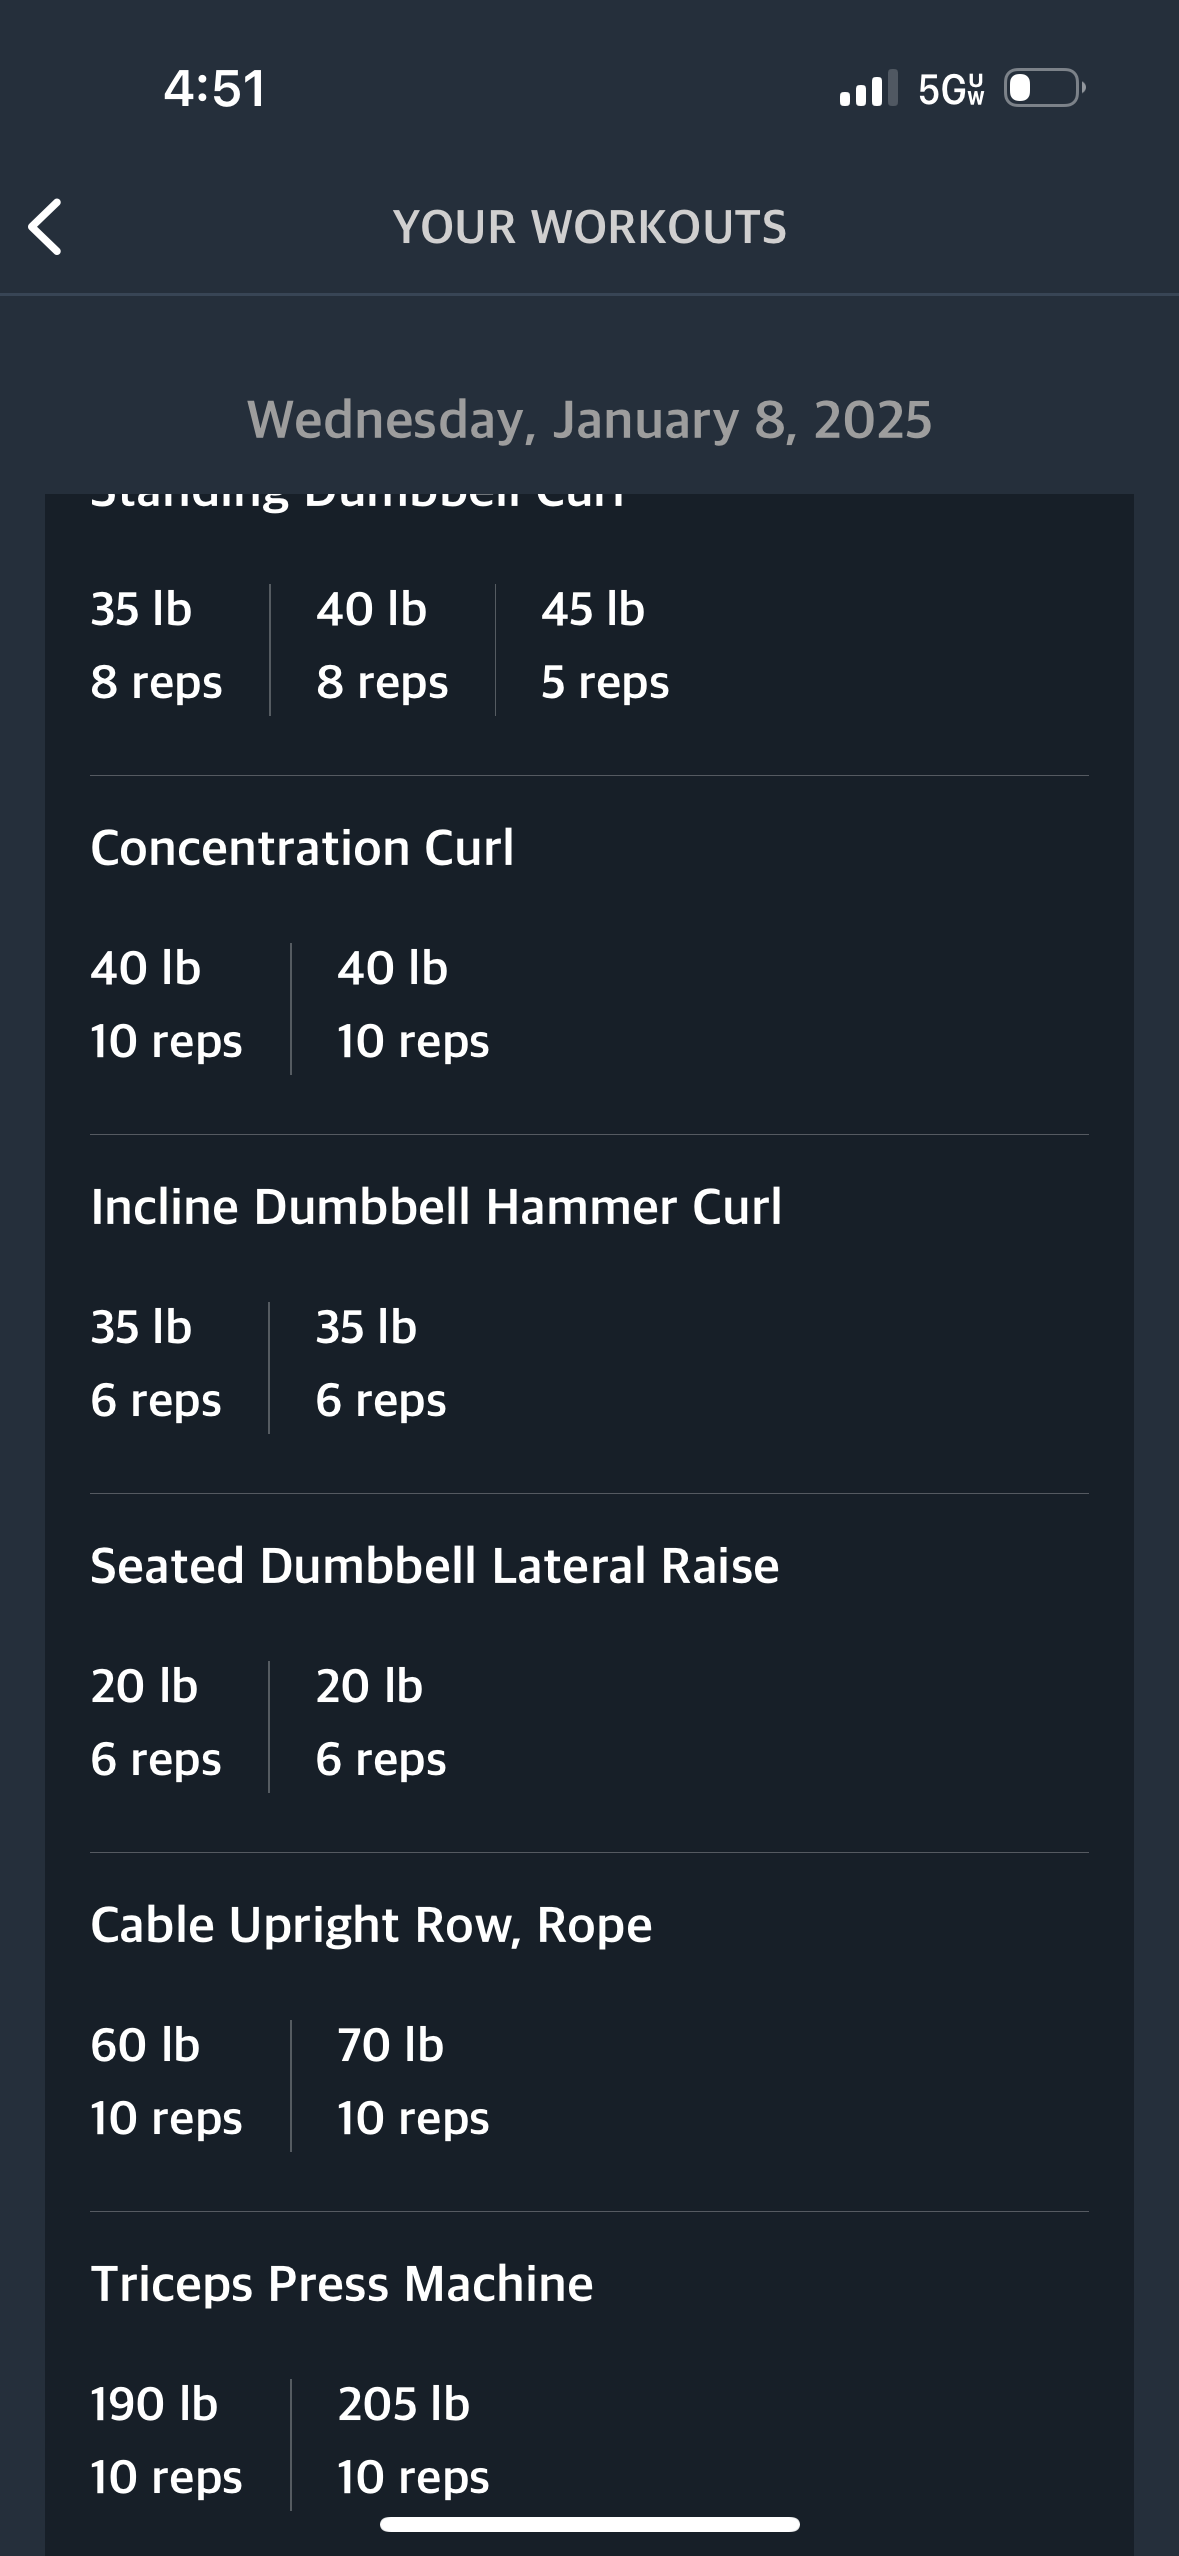
Task: Select the 45 lb 5 reps set
Action: point(605,646)
